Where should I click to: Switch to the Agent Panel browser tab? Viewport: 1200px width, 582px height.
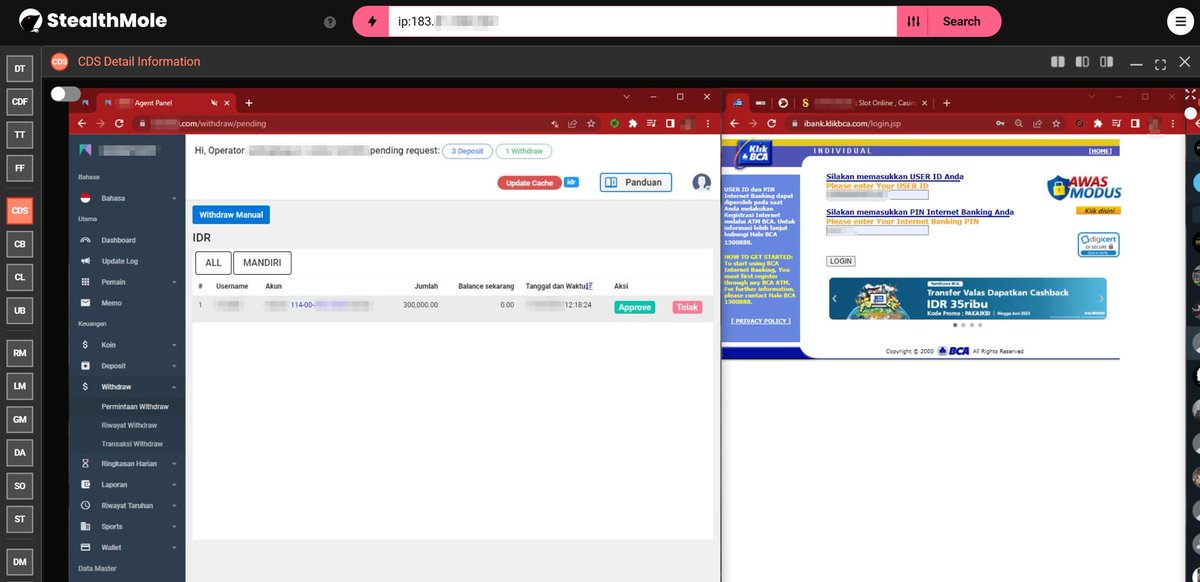coord(165,103)
